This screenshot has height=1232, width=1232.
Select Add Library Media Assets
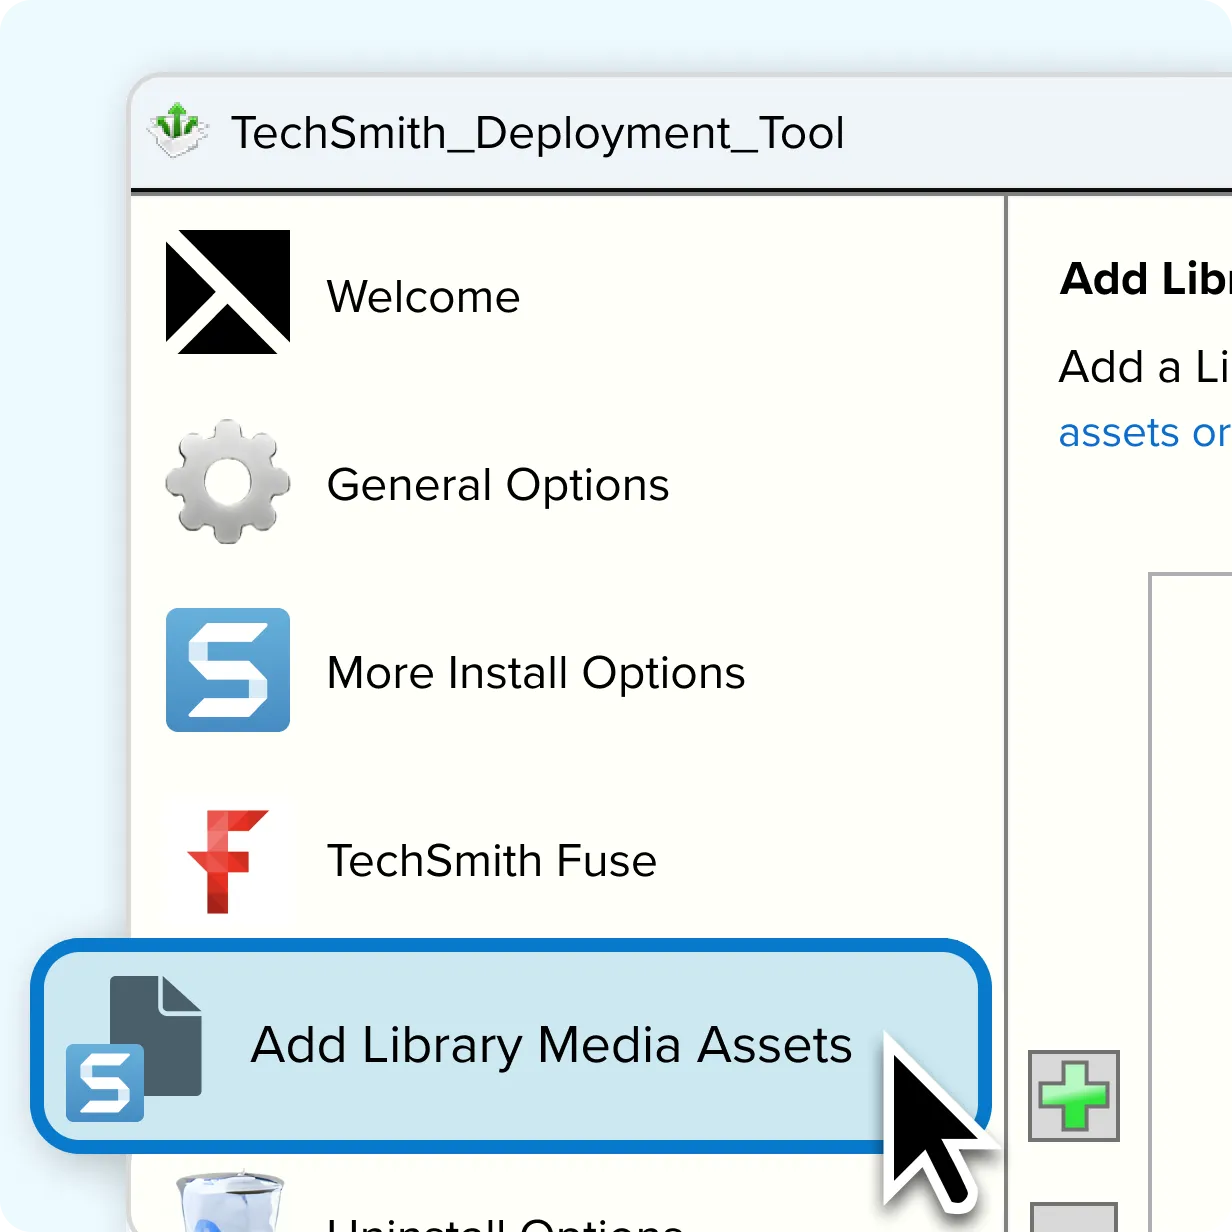(511, 1046)
